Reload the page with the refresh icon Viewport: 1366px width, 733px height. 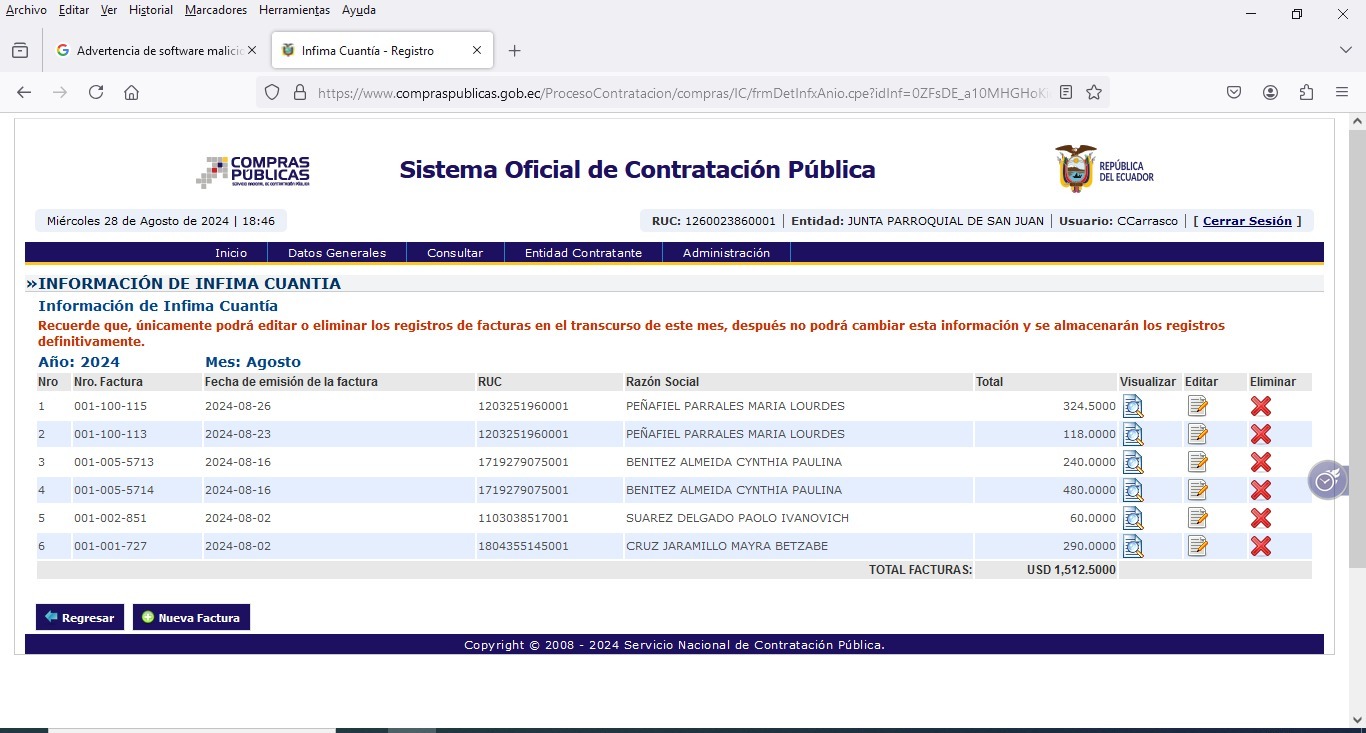pyautogui.click(x=96, y=92)
